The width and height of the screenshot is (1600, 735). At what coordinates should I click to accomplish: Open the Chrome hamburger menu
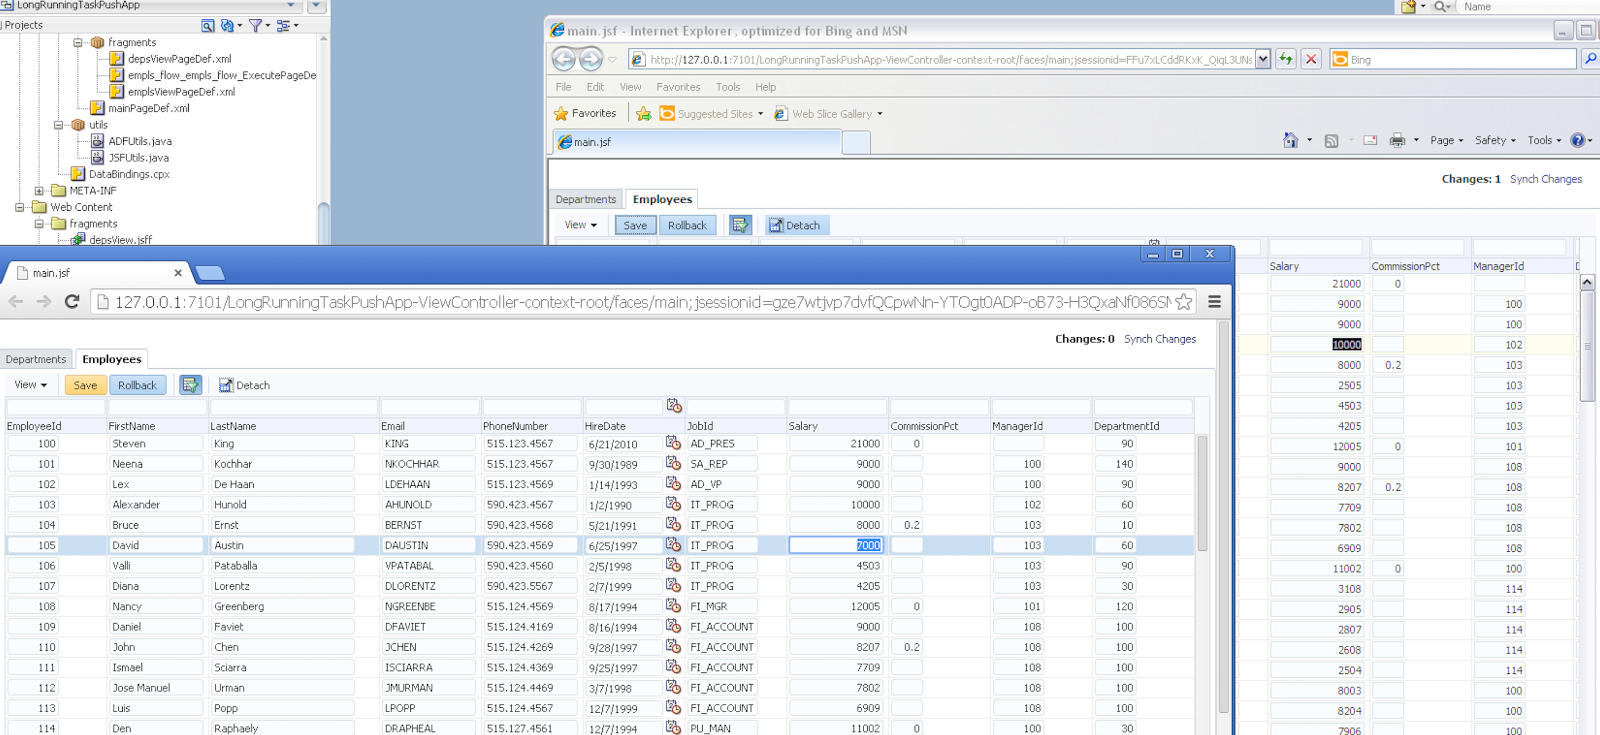(1214, 301)
